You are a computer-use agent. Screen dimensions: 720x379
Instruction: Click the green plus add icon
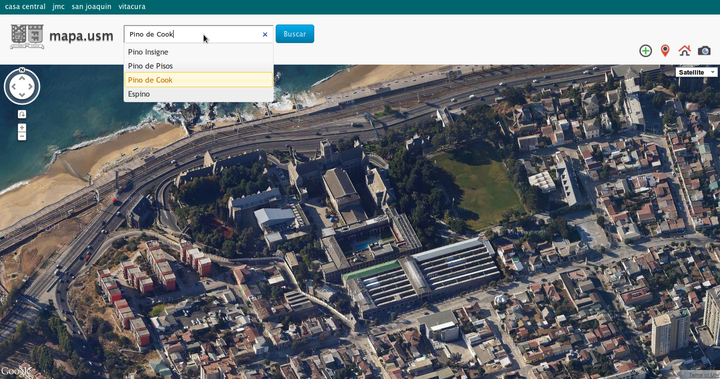(x=646, y=51)
